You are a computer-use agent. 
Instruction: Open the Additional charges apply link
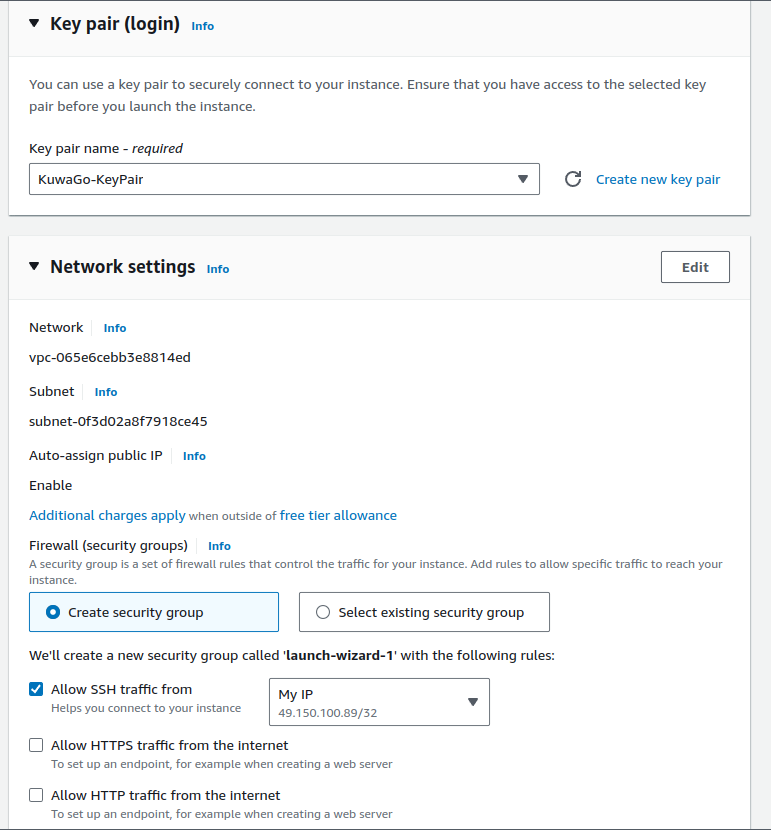click(107, 516)
